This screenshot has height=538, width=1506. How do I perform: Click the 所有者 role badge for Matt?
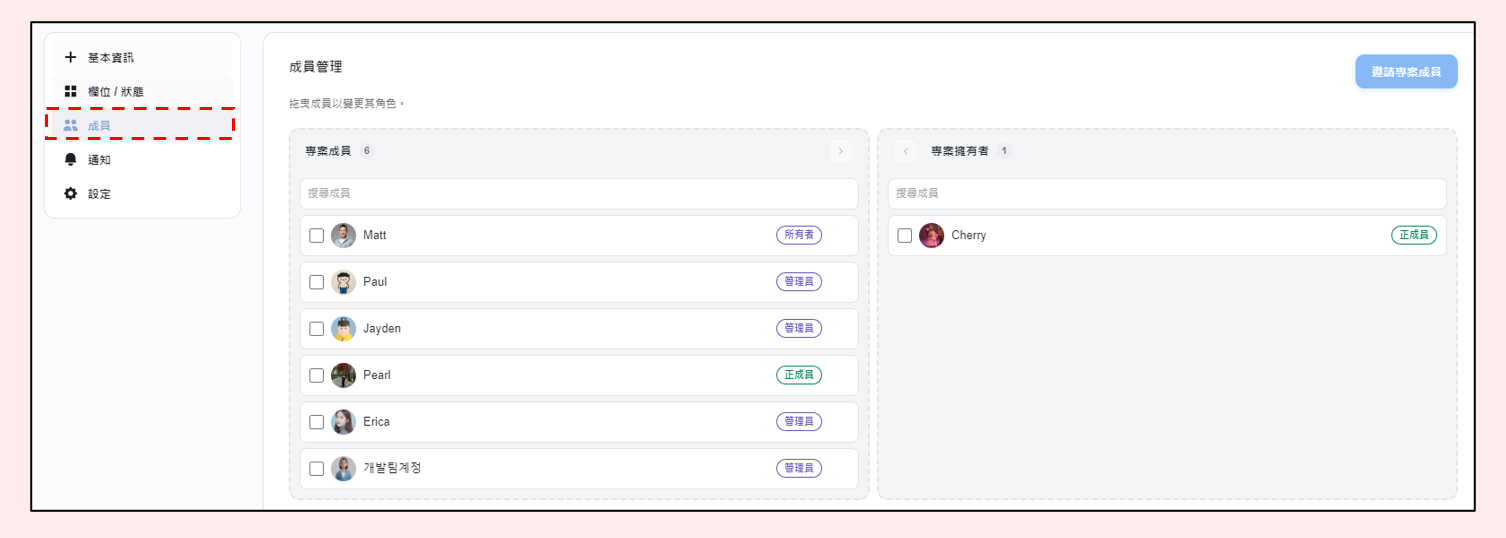click(799, 235)
